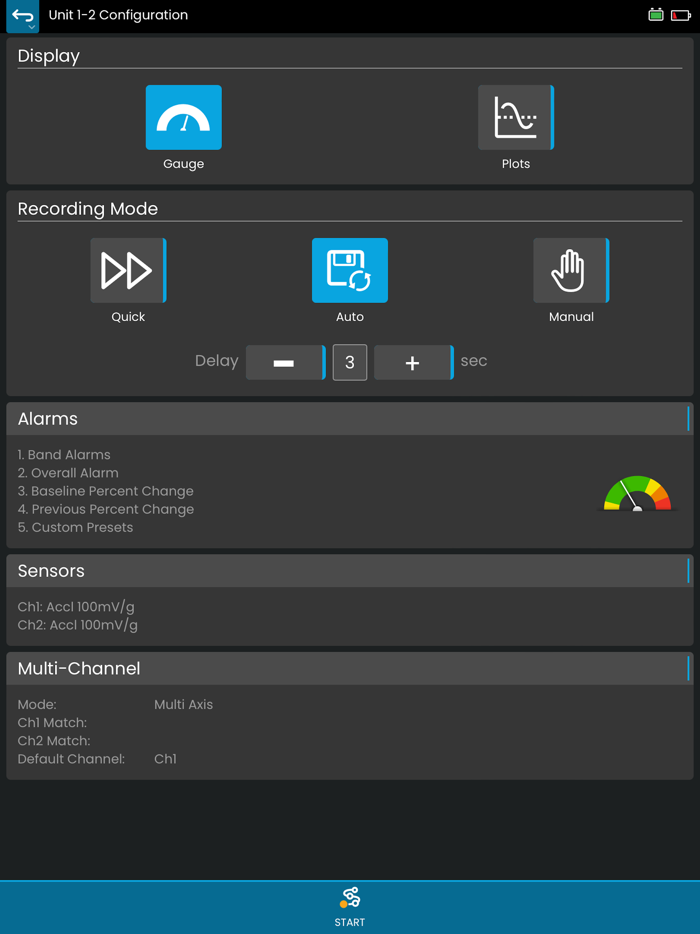Screen dimensions: 700x934
Task: Open the Sensors section header
Action: [350, 571]
